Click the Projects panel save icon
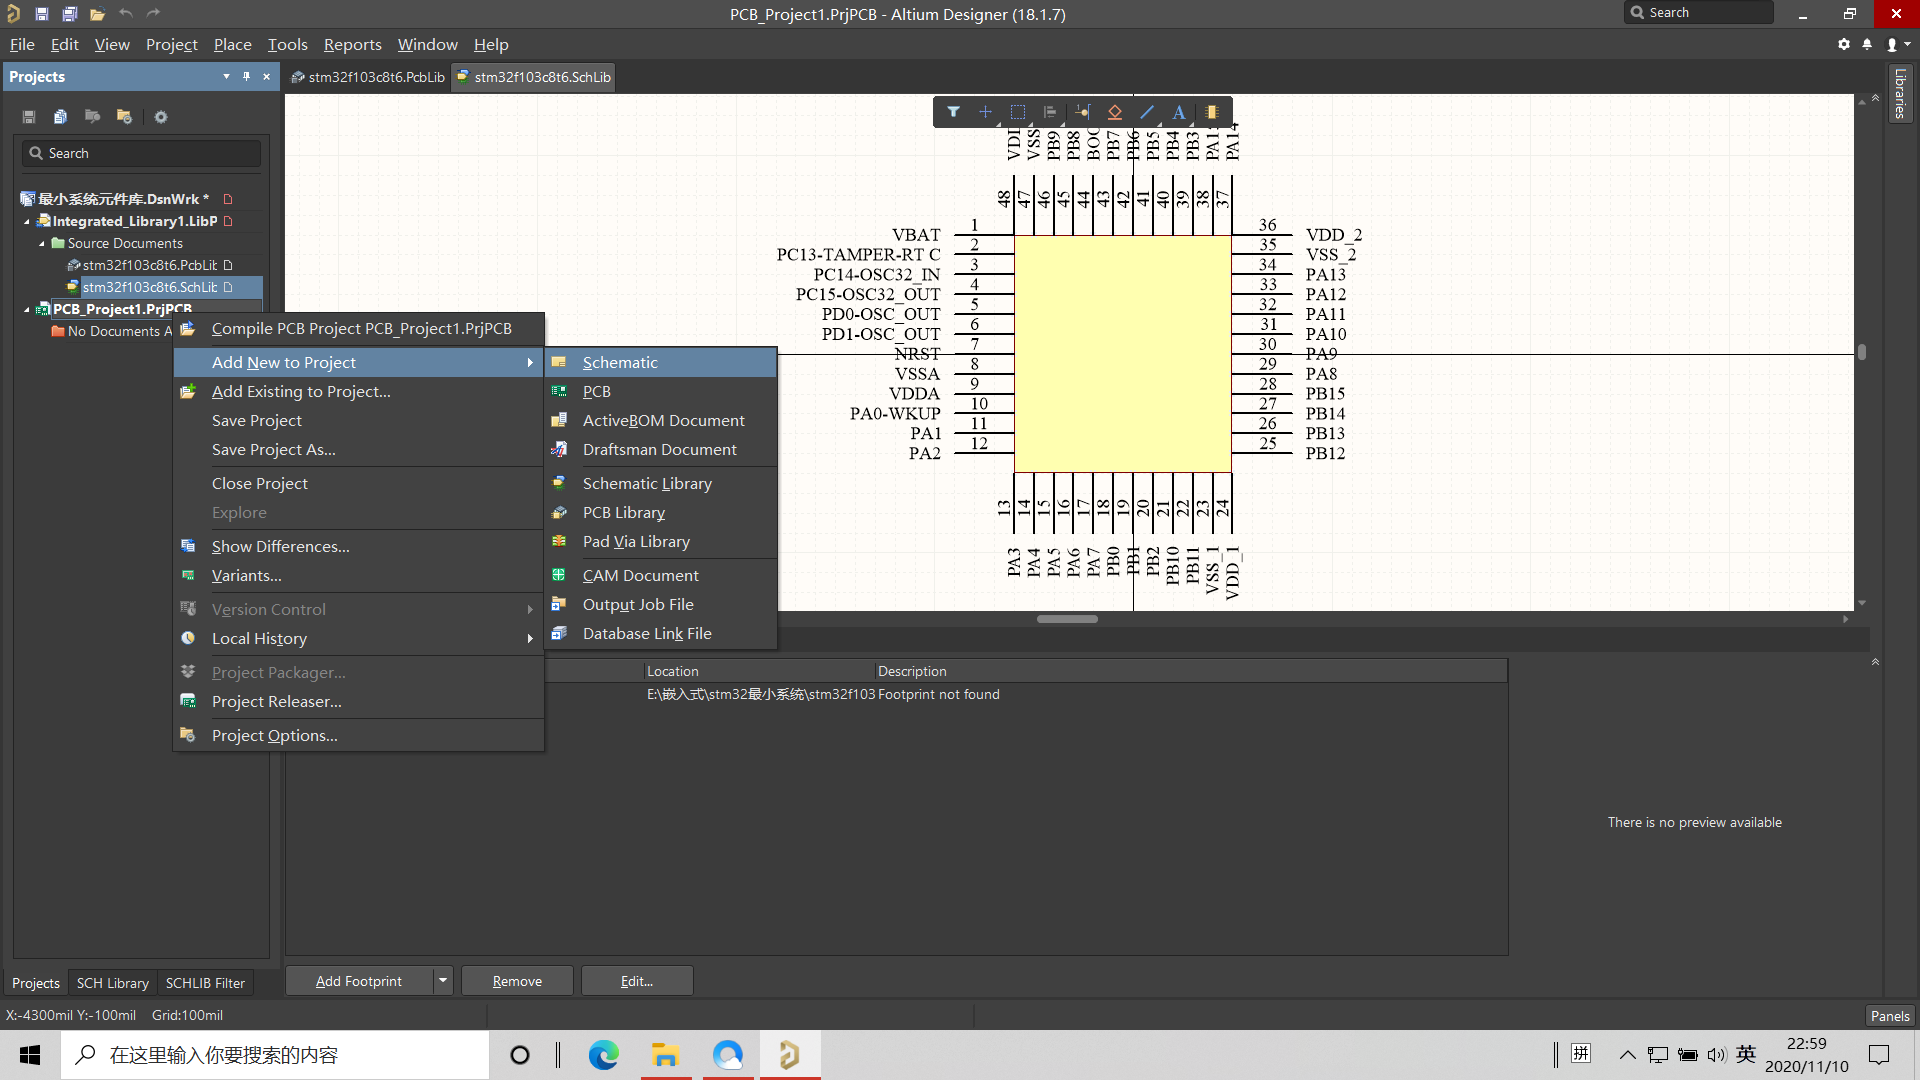Viewport: 1920px width, 1080px height. point(29,117)
